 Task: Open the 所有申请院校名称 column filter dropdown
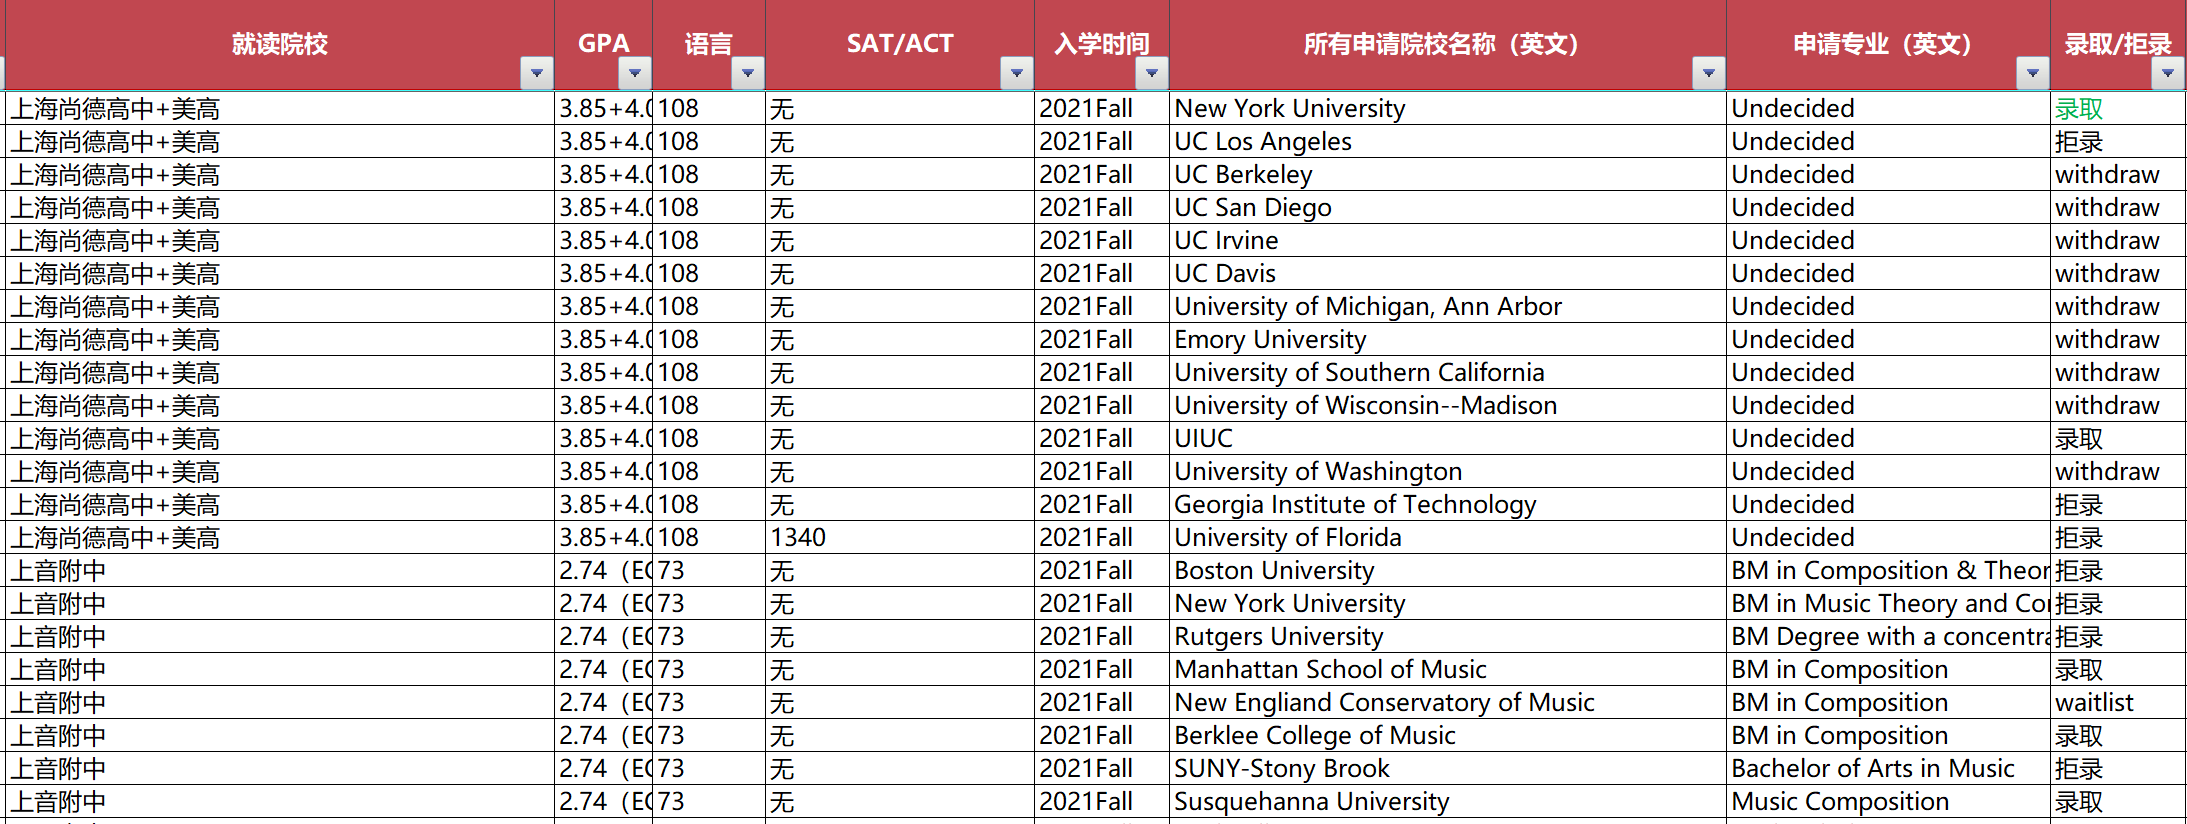[1709, 73]
